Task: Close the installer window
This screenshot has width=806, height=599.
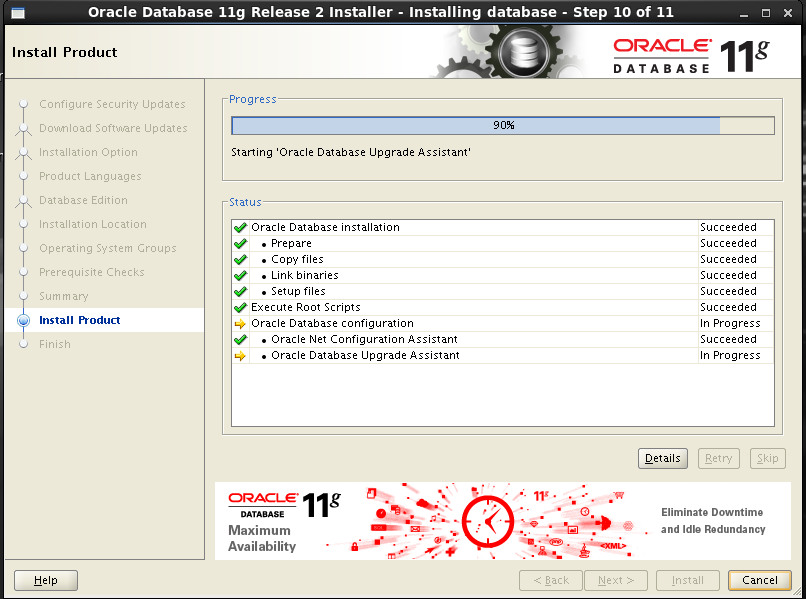Action: pyautogui.click(x=787, y=13)
